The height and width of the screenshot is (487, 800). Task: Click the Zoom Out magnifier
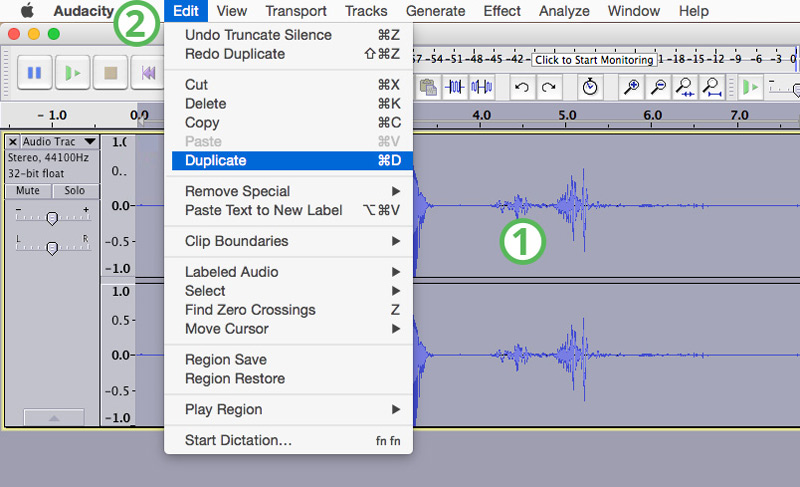point(658,88)
